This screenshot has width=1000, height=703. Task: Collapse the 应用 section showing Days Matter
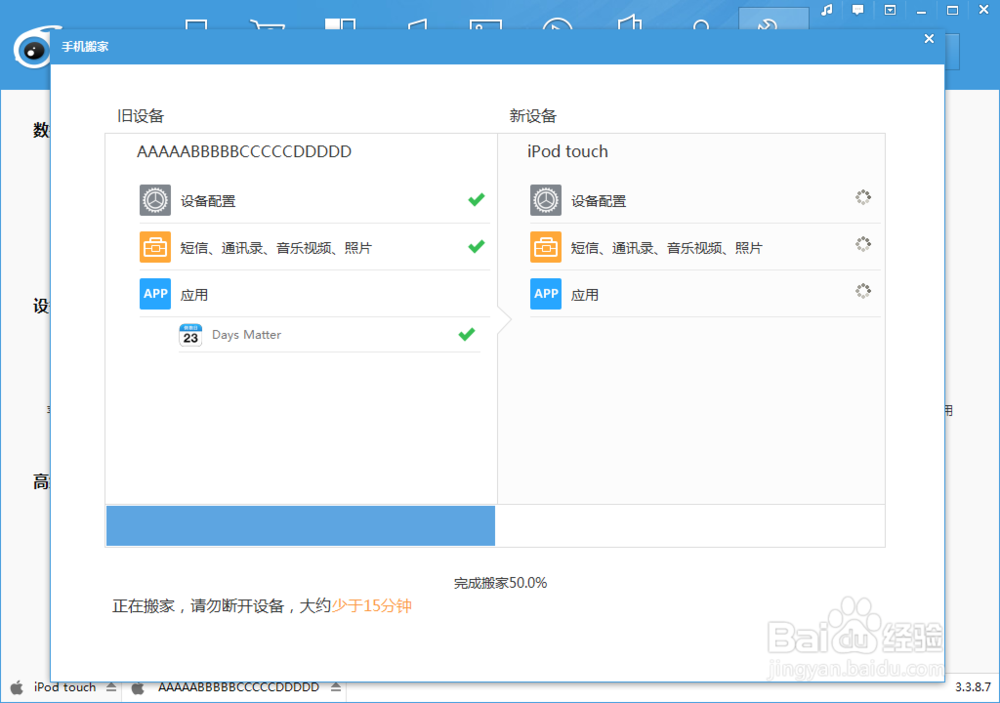click(195, 293)
